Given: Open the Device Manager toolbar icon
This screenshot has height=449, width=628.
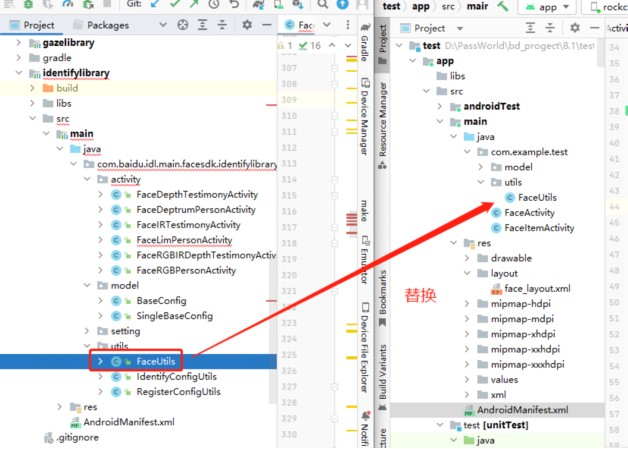Looking at the screenshot, I should pos(278,4).
